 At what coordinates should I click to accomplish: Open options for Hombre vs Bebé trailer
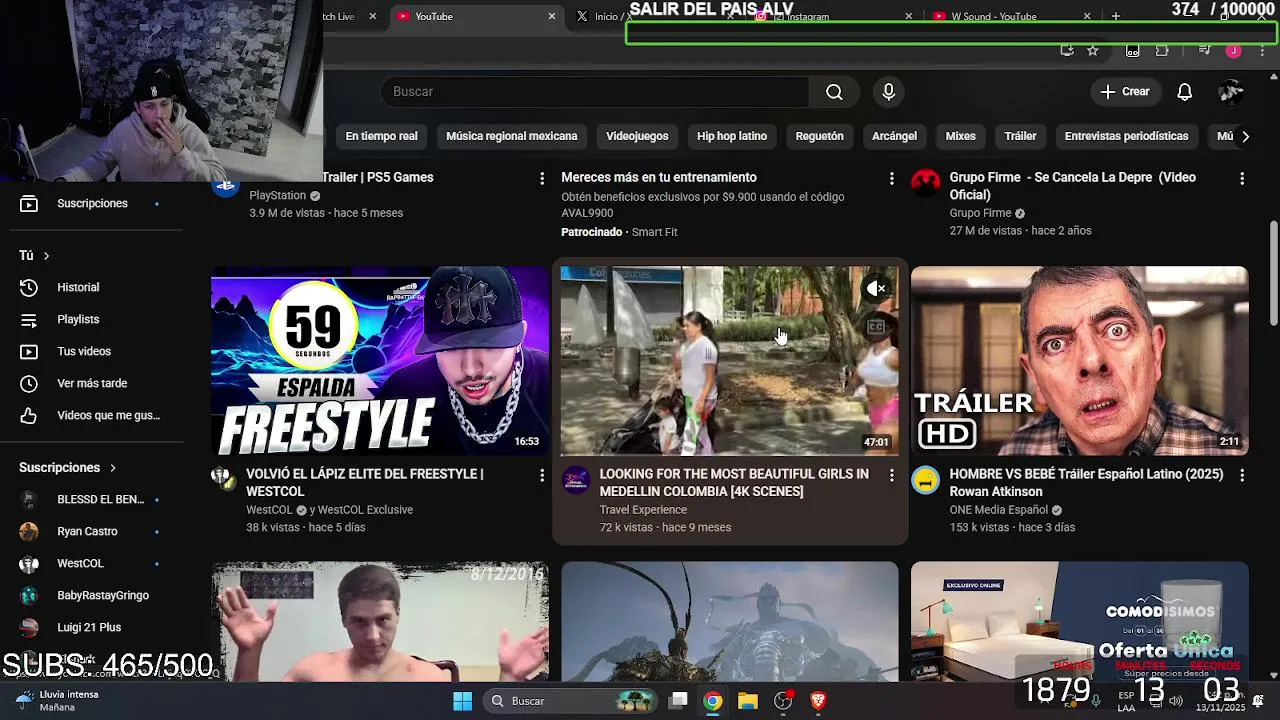pos(1242,475)
